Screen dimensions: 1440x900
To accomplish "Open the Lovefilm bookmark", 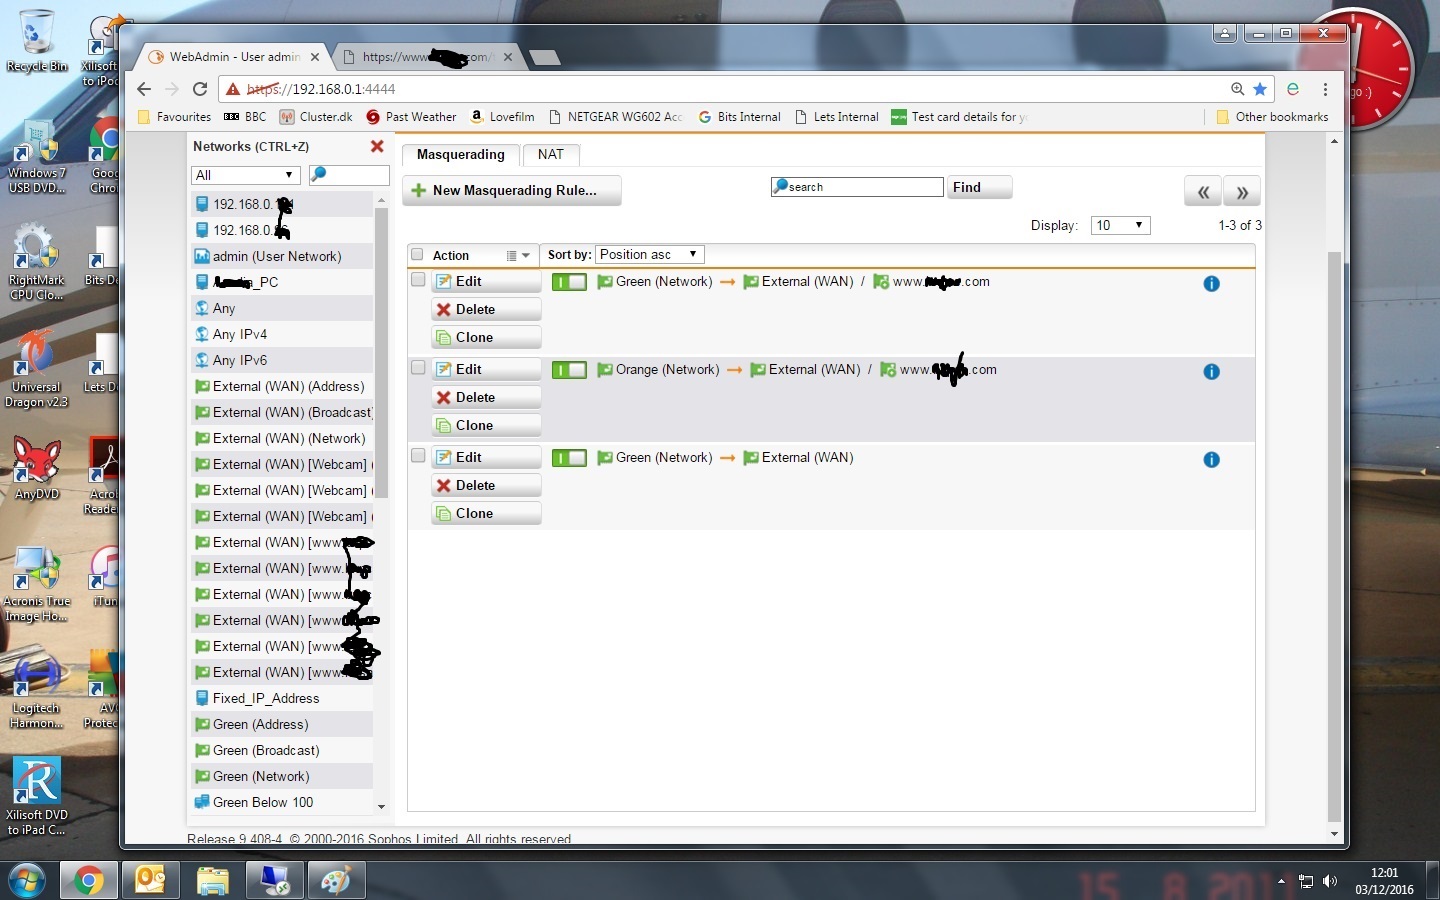I will tap(502, 117).
